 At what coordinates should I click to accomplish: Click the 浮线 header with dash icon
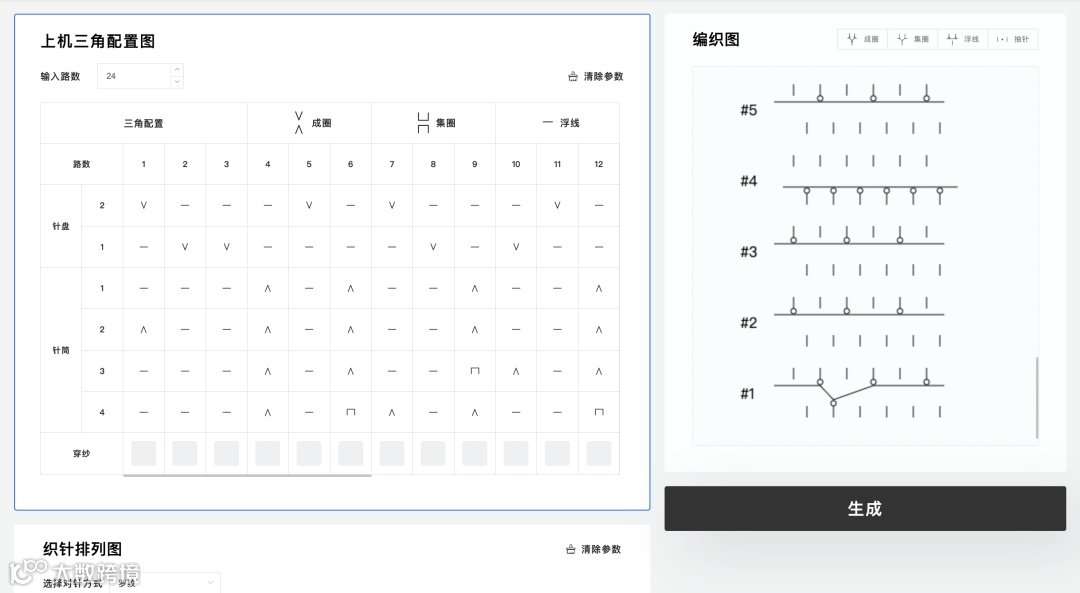tap(557, 123)
